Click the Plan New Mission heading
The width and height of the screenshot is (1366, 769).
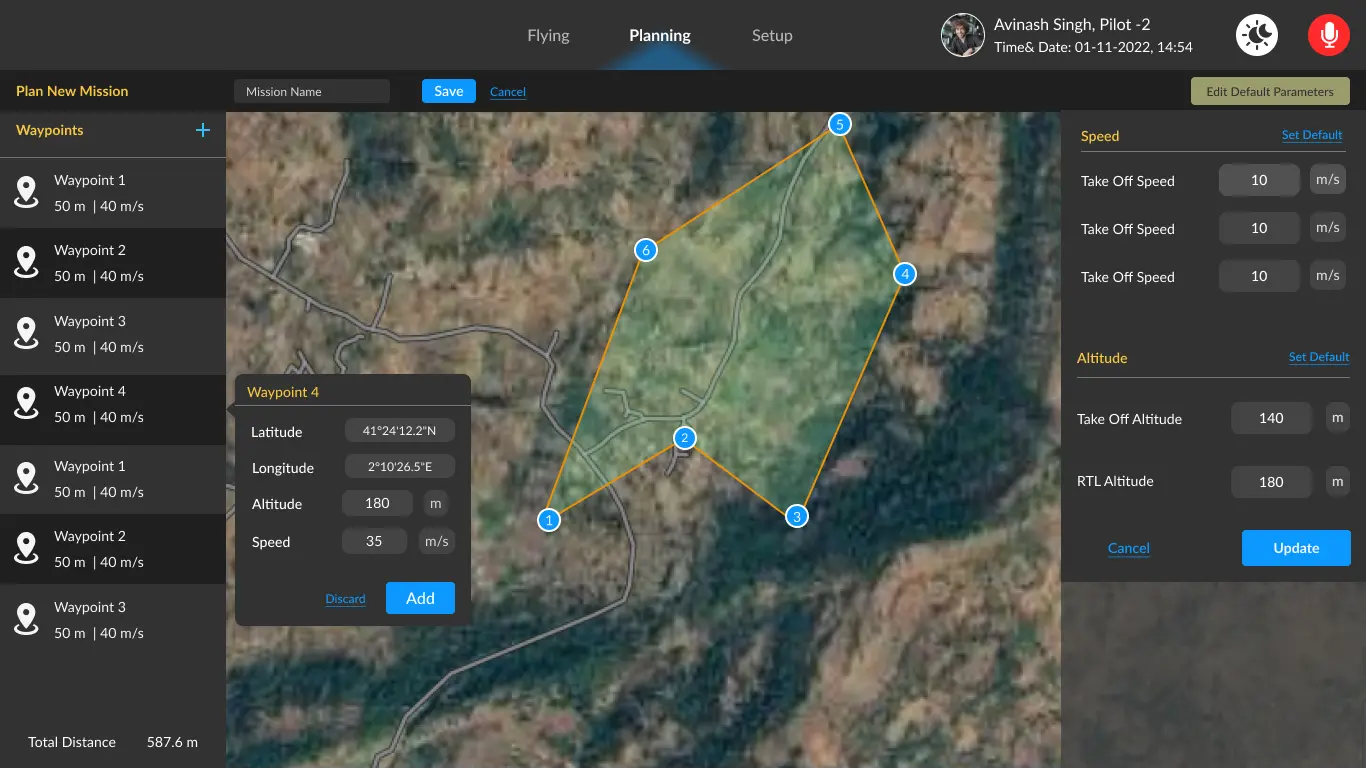(x=72, y=91)
